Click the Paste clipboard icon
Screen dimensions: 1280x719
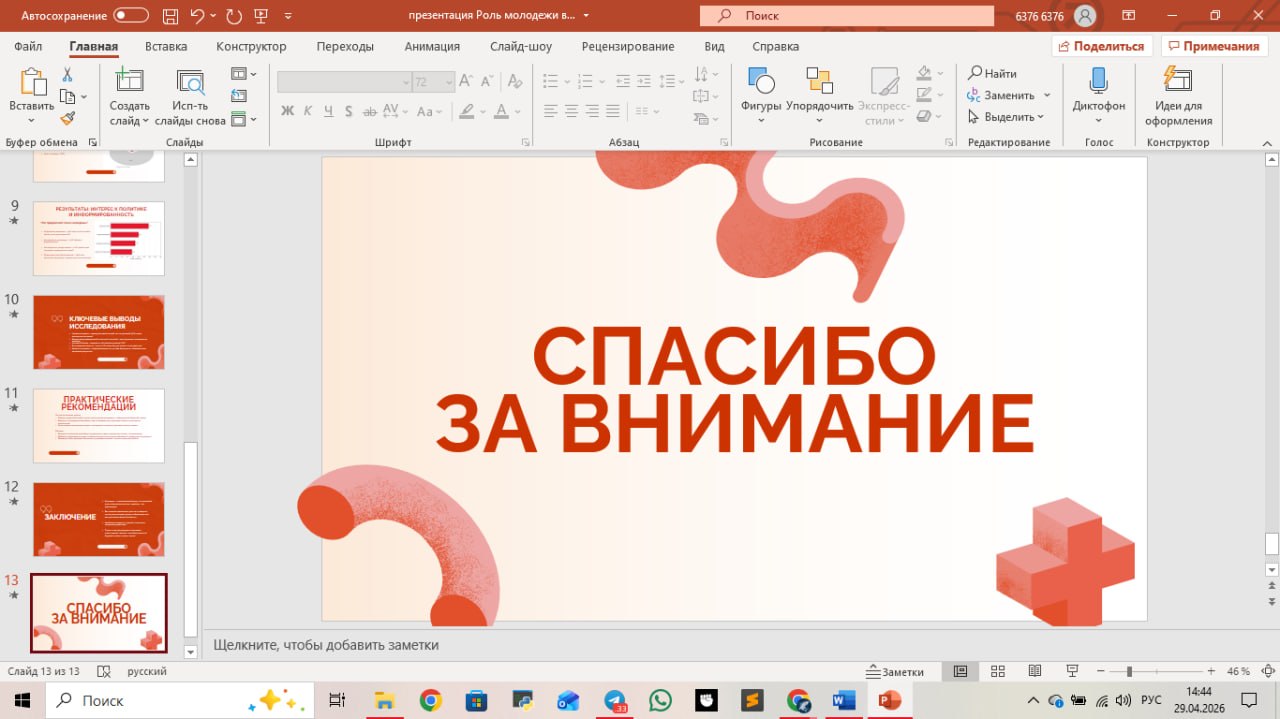(32, 82)
